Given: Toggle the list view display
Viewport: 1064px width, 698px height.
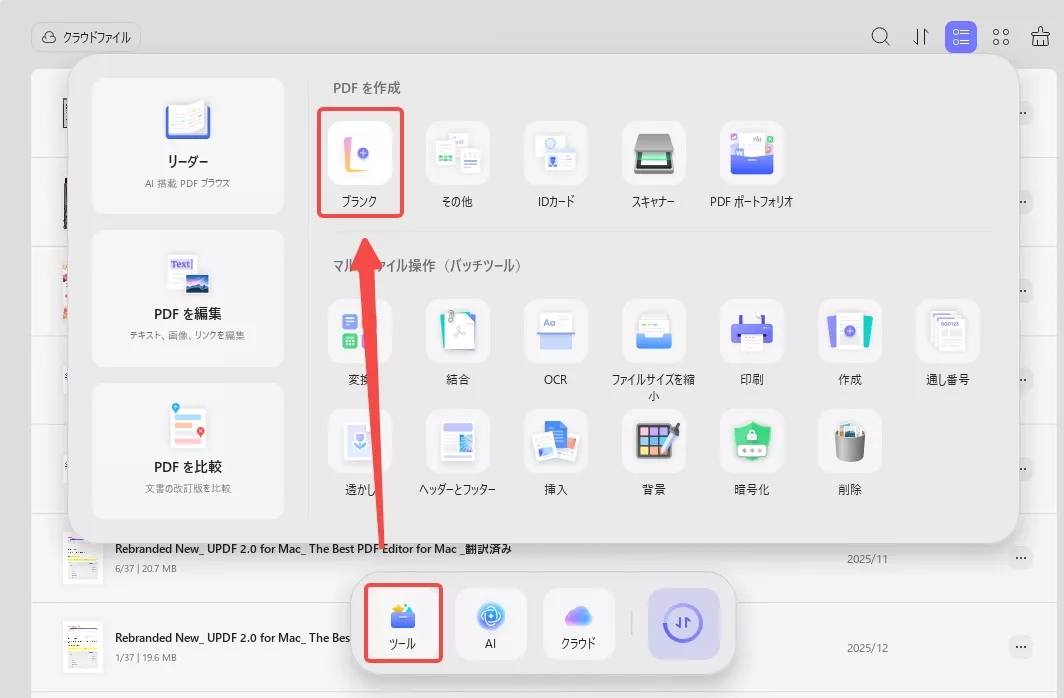Looking at the screenshot, I should click(x=961, y=36).
